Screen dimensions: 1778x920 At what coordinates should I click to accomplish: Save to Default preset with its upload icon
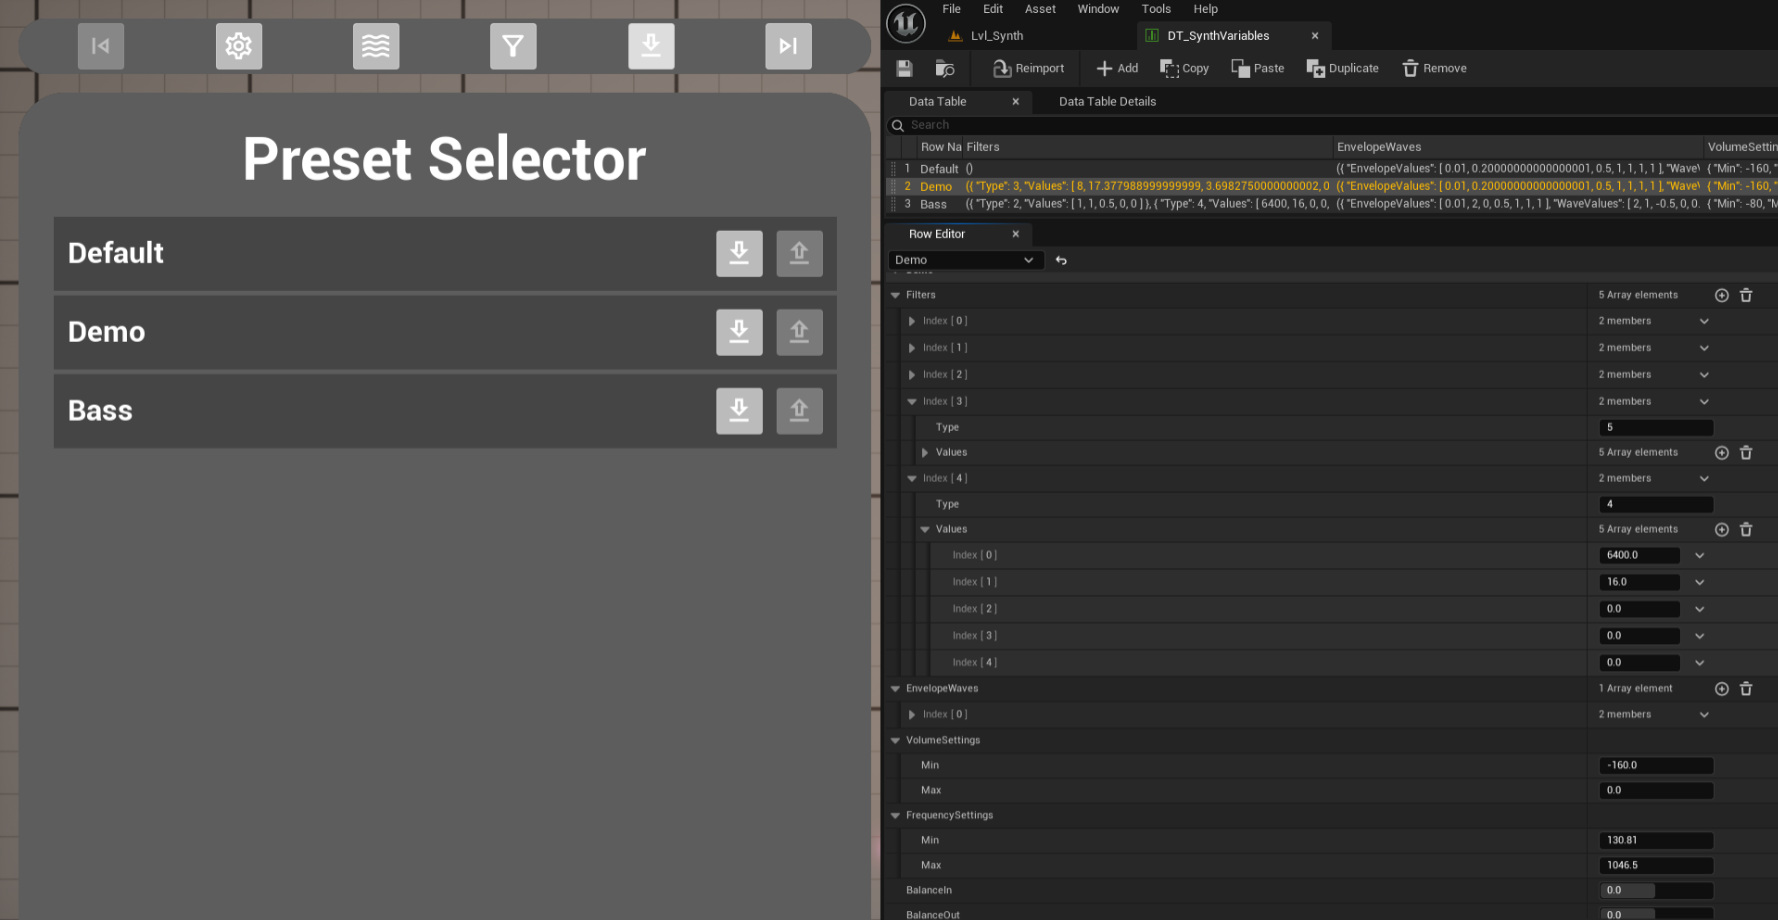799,253
